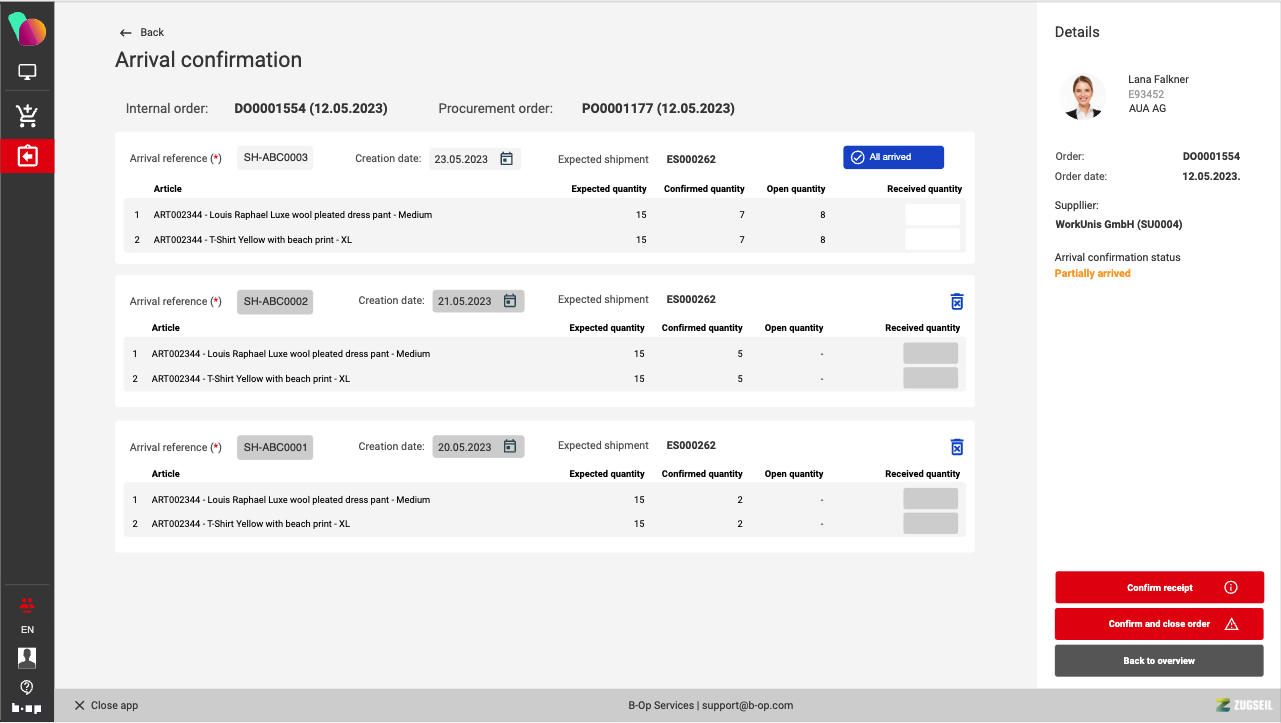Select the red arrival confirmation sidebar icon
This screenshot has width=1281, height=723.
click(27, 156)
